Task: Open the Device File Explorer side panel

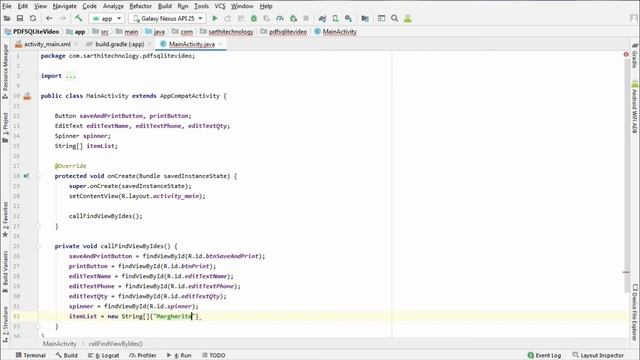Action: pos(635,312)
